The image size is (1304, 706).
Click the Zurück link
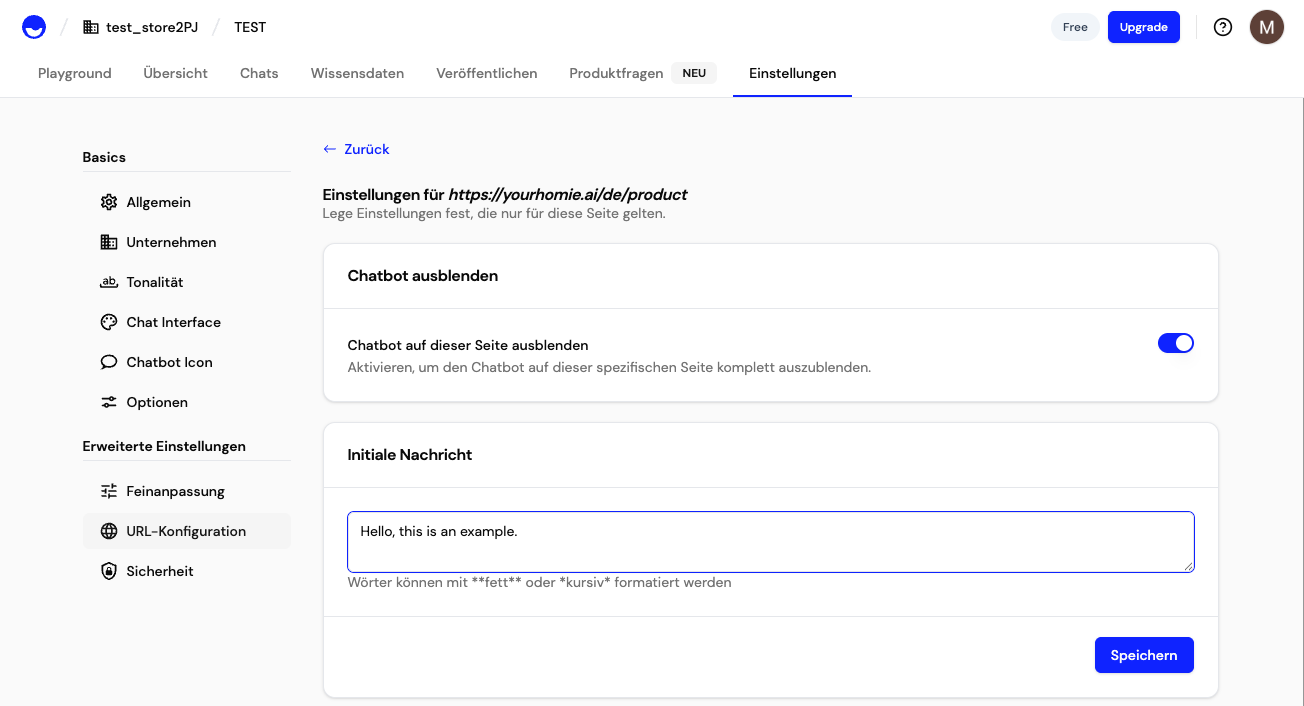point(355,148)
